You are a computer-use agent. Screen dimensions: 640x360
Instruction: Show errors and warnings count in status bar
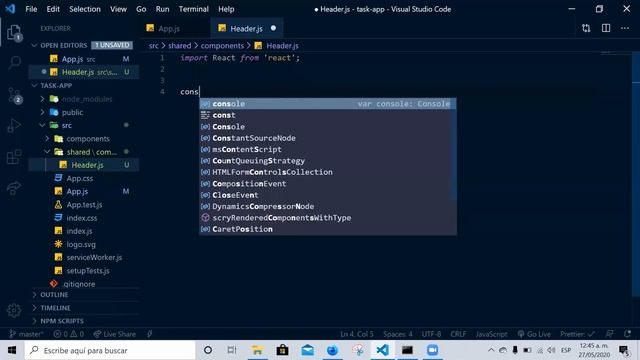[x=69, y=334]
